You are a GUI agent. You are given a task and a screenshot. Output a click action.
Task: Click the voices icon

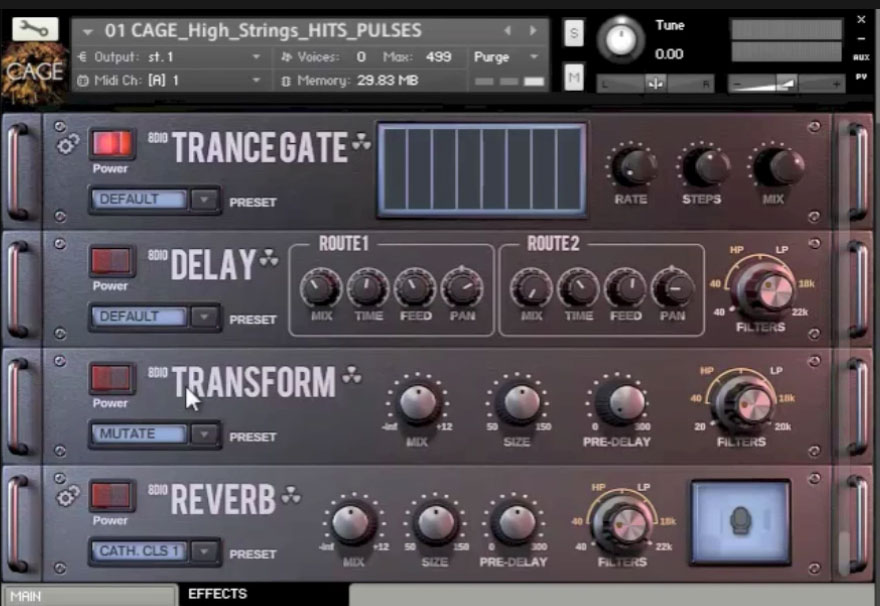[286, 57]
